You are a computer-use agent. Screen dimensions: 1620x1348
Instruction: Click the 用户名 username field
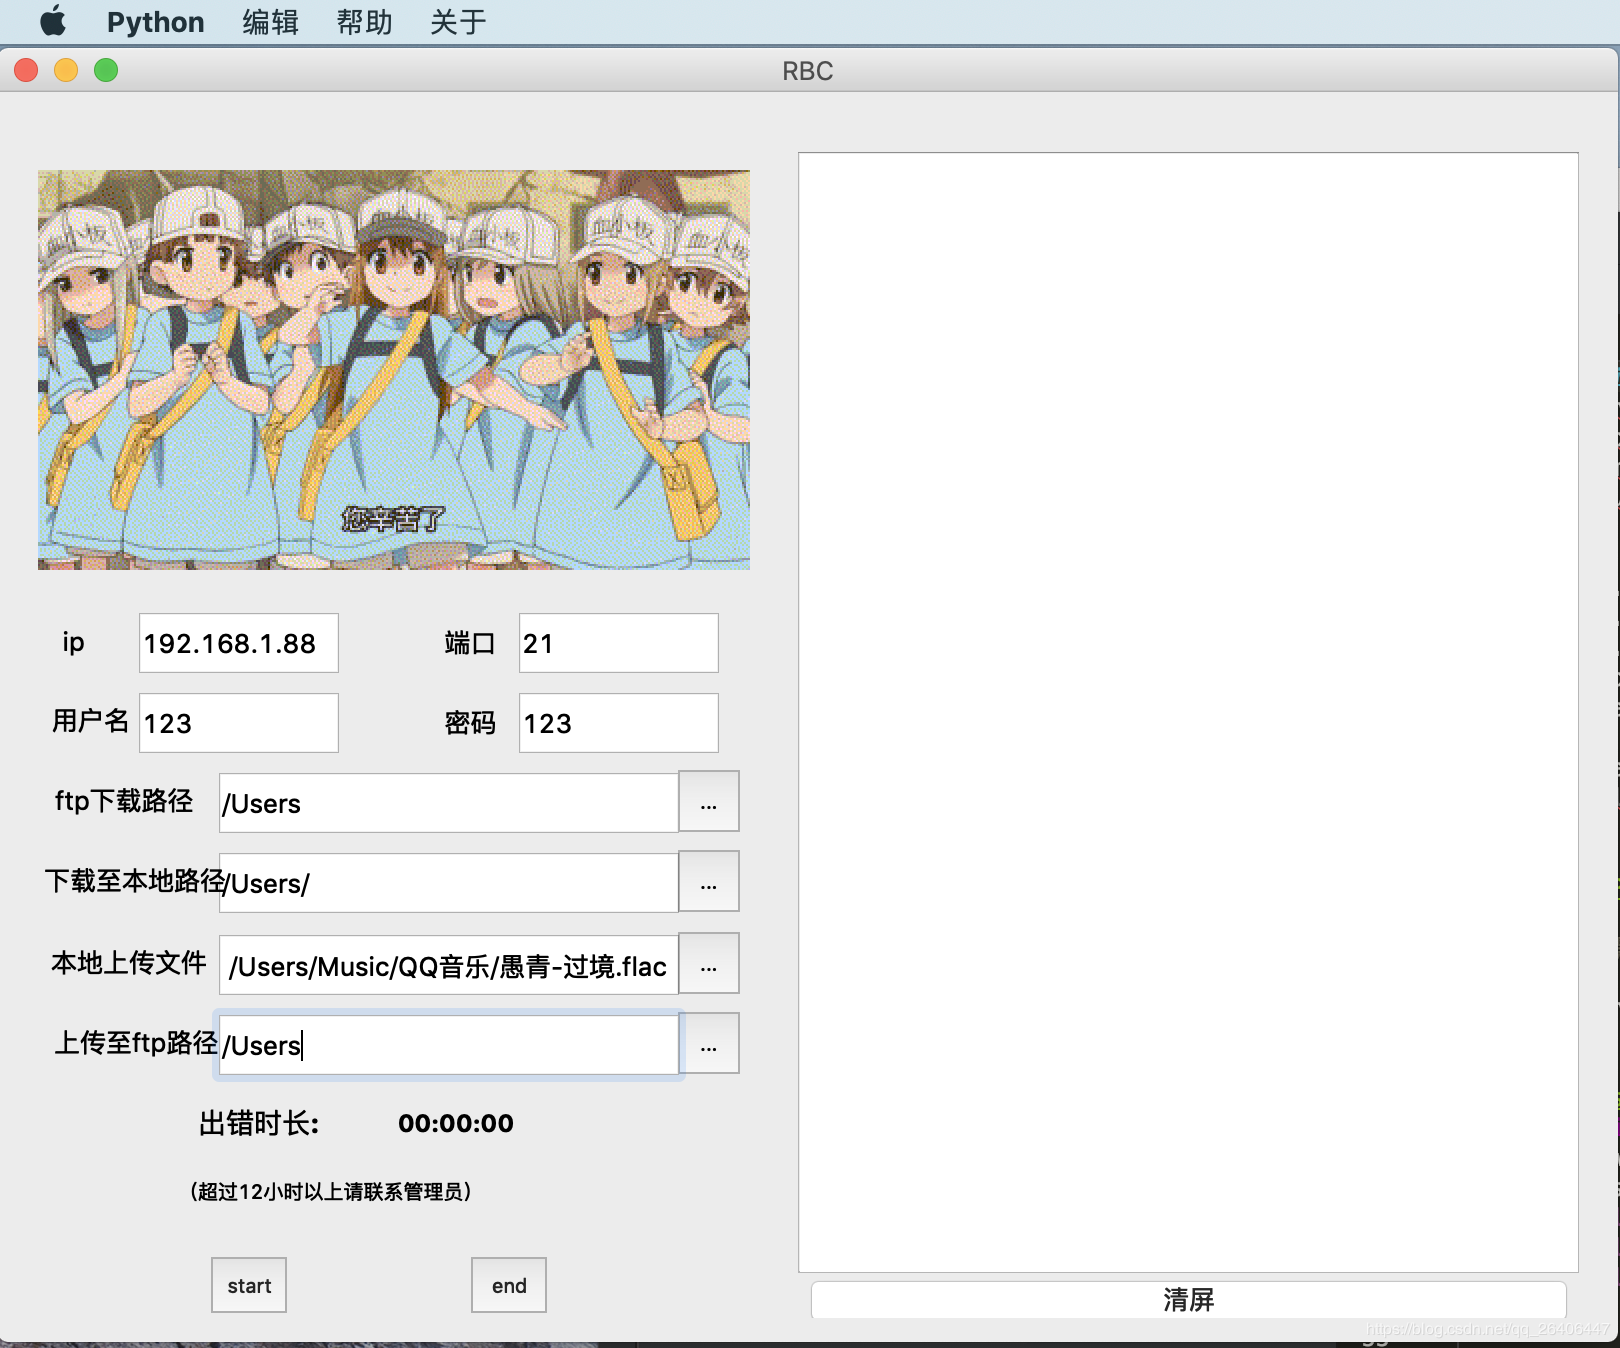coord(239,723)
